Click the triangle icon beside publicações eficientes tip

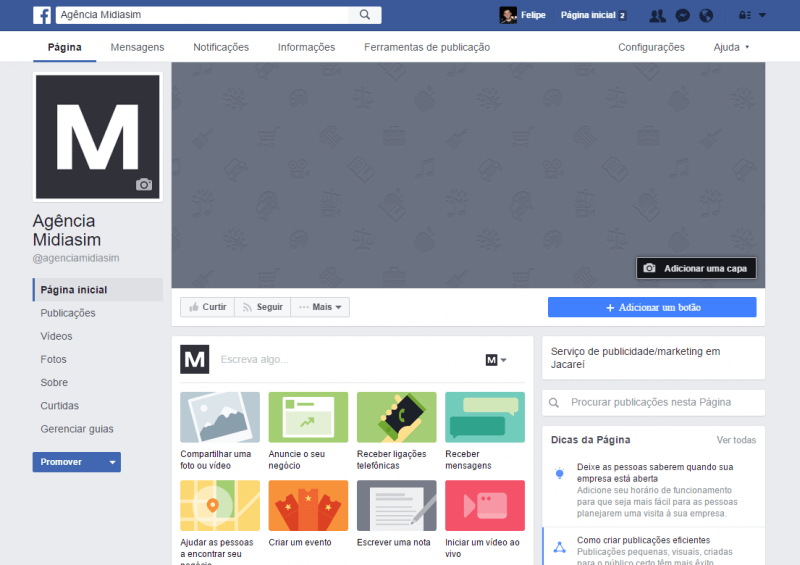(559, 547)
